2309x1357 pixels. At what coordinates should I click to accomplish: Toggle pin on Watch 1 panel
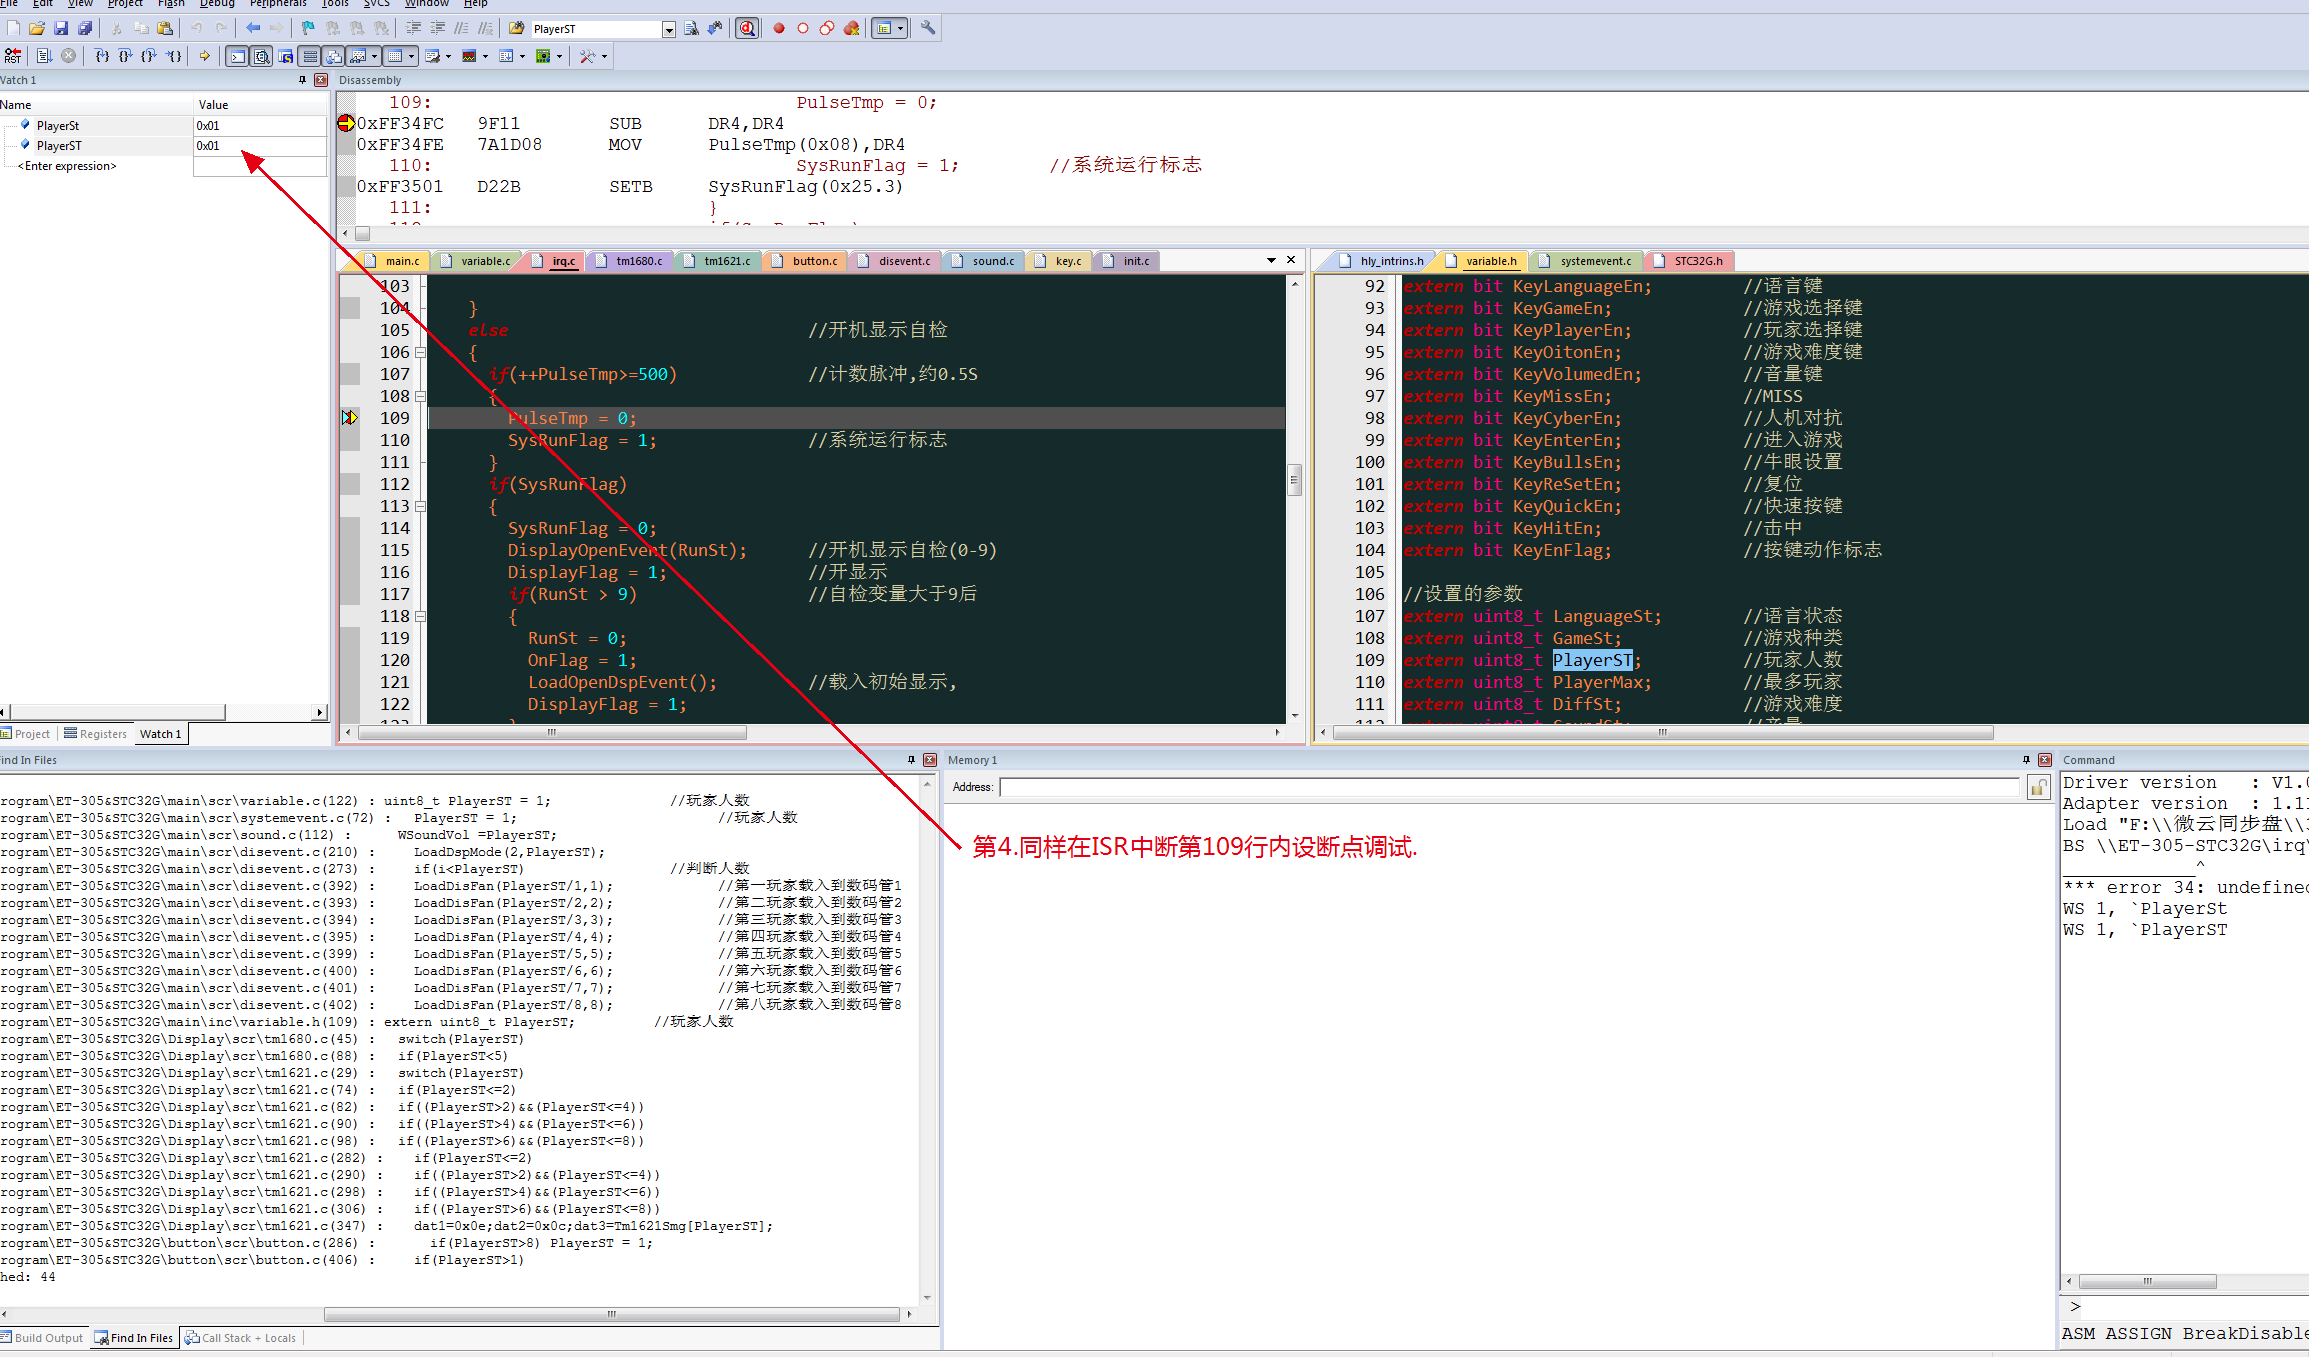(302, 80)
